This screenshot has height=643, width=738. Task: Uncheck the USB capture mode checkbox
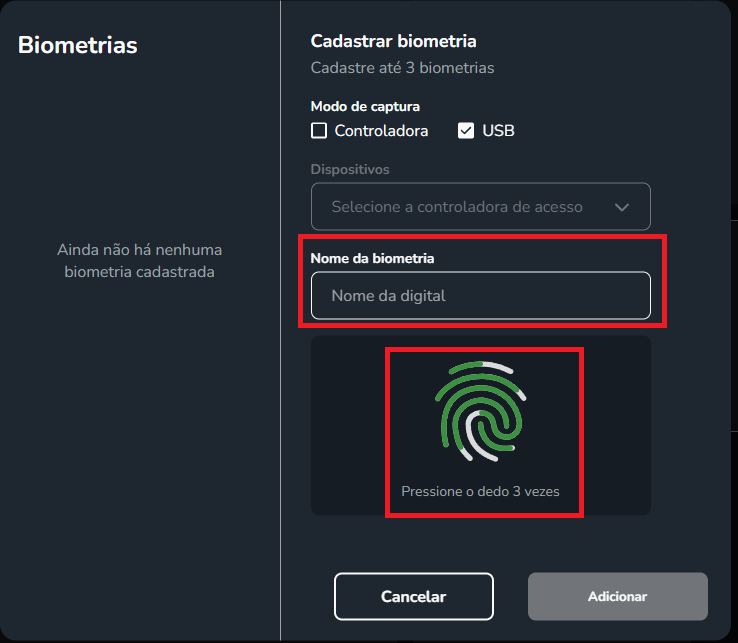click(466, 130)
